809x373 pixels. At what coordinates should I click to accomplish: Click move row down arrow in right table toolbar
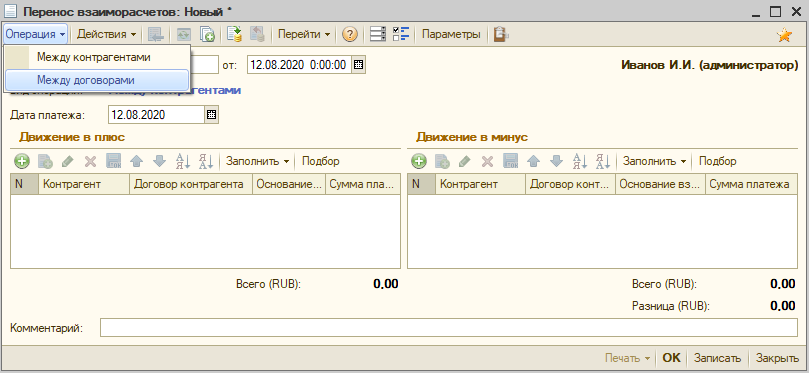click(x=556, y=161)
